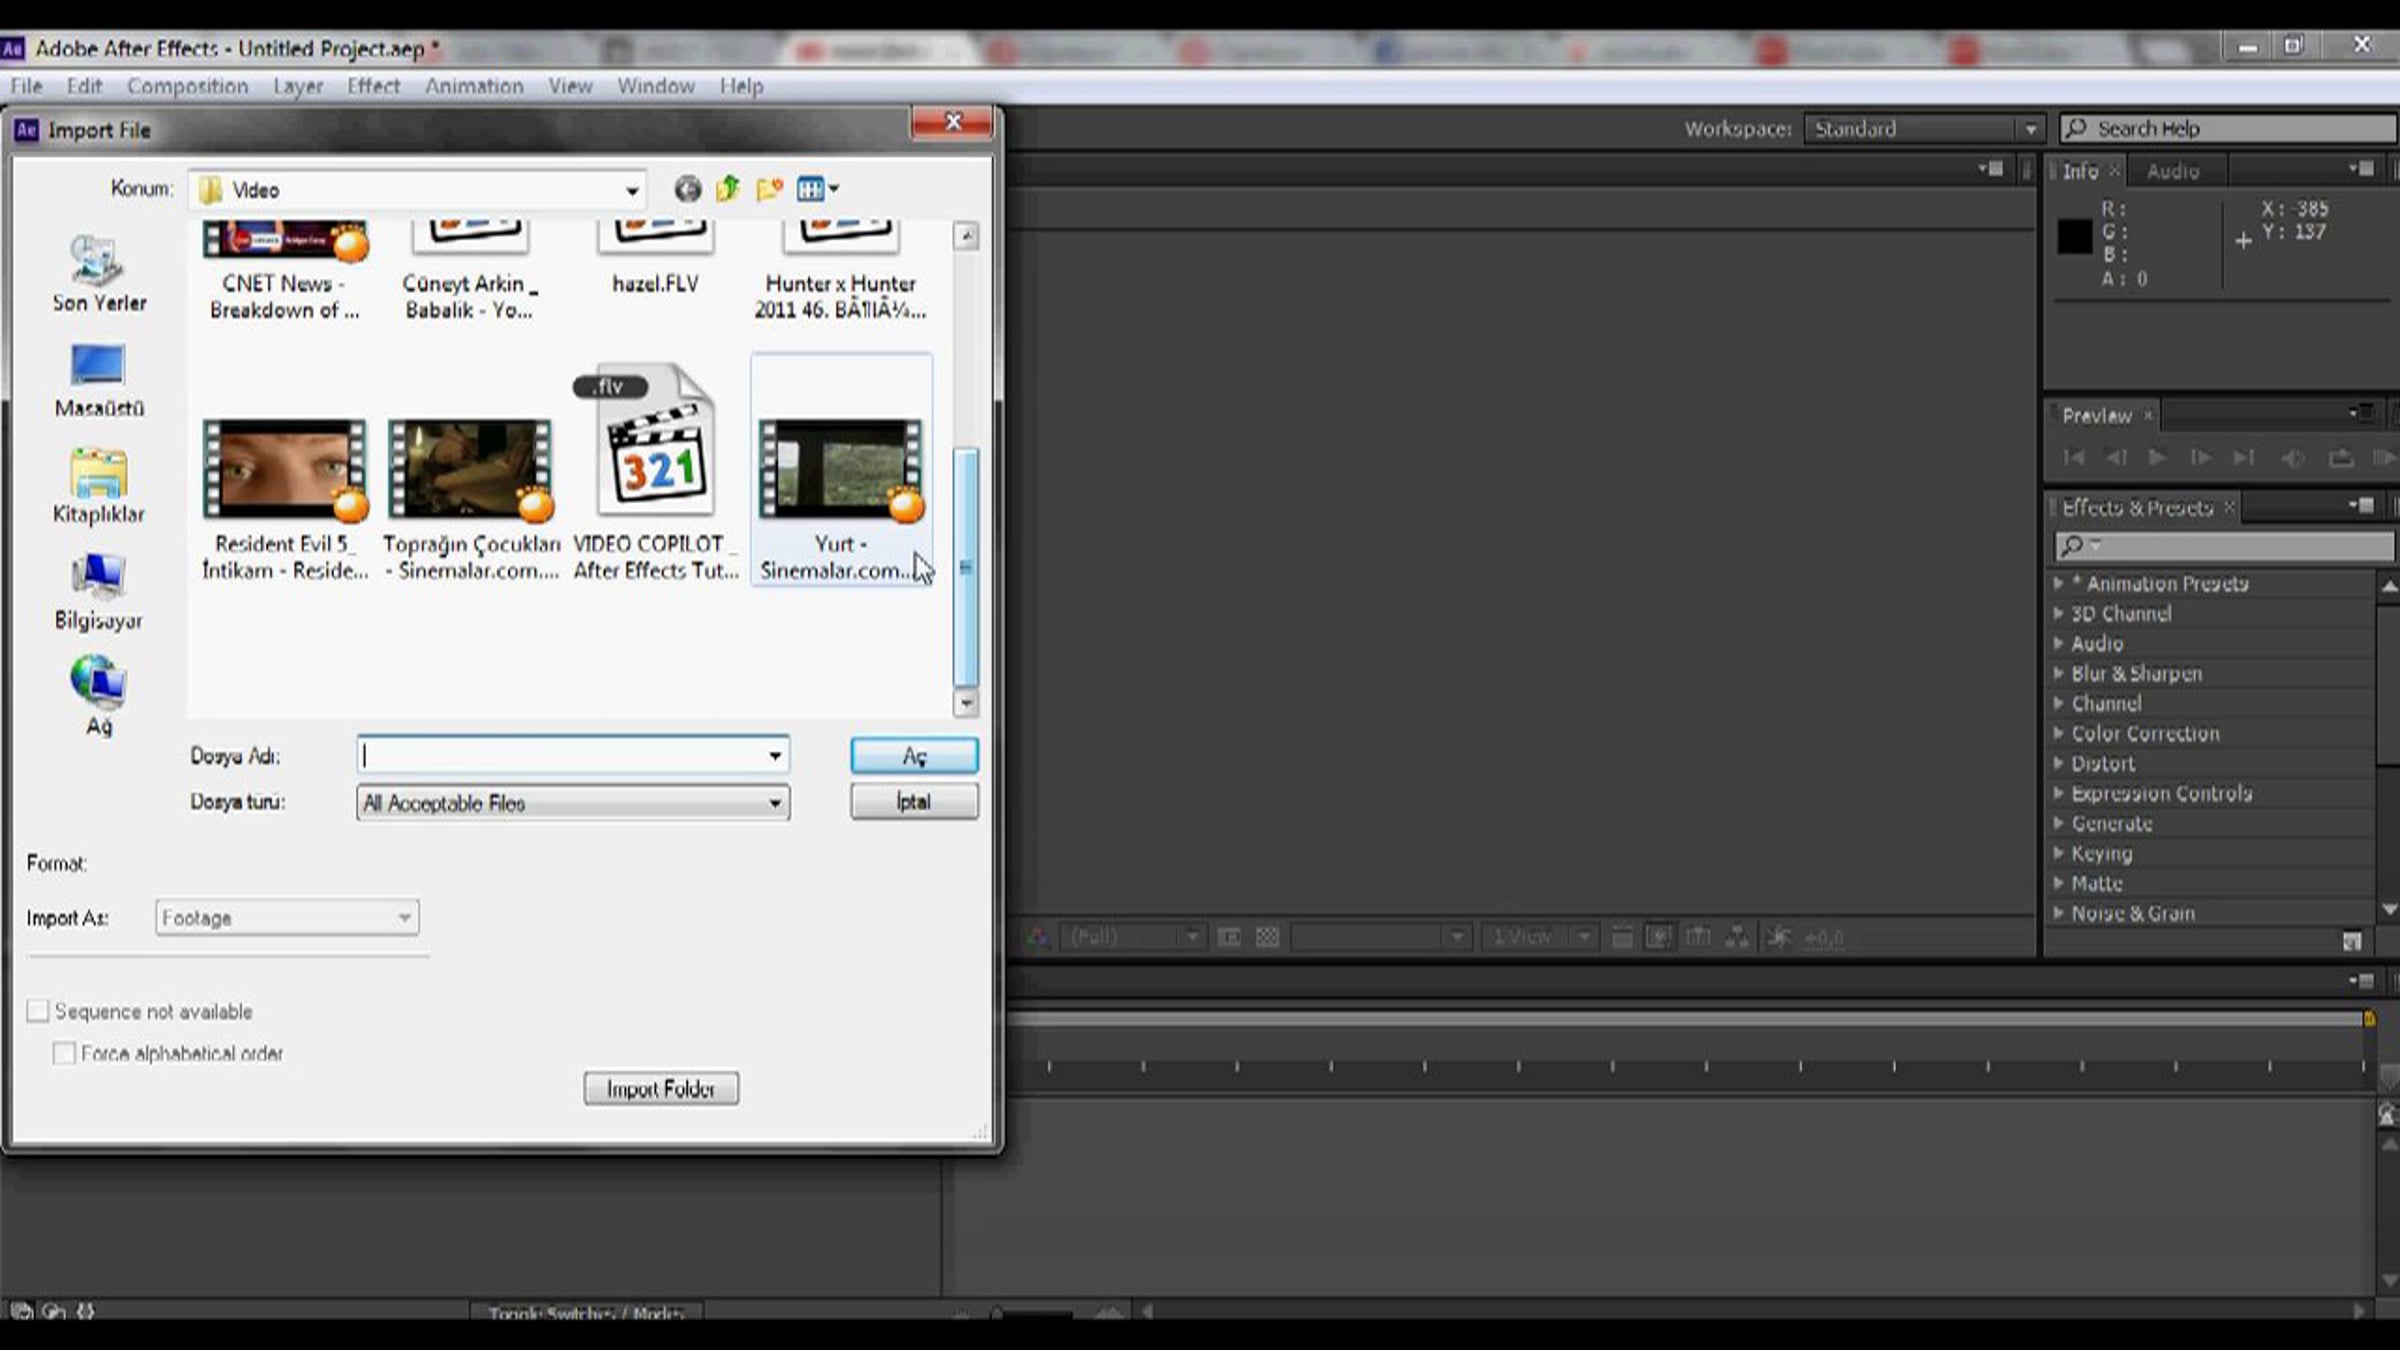Open the Animation menu
This screenshot has height=1350, width=2400.
(474, 86)
